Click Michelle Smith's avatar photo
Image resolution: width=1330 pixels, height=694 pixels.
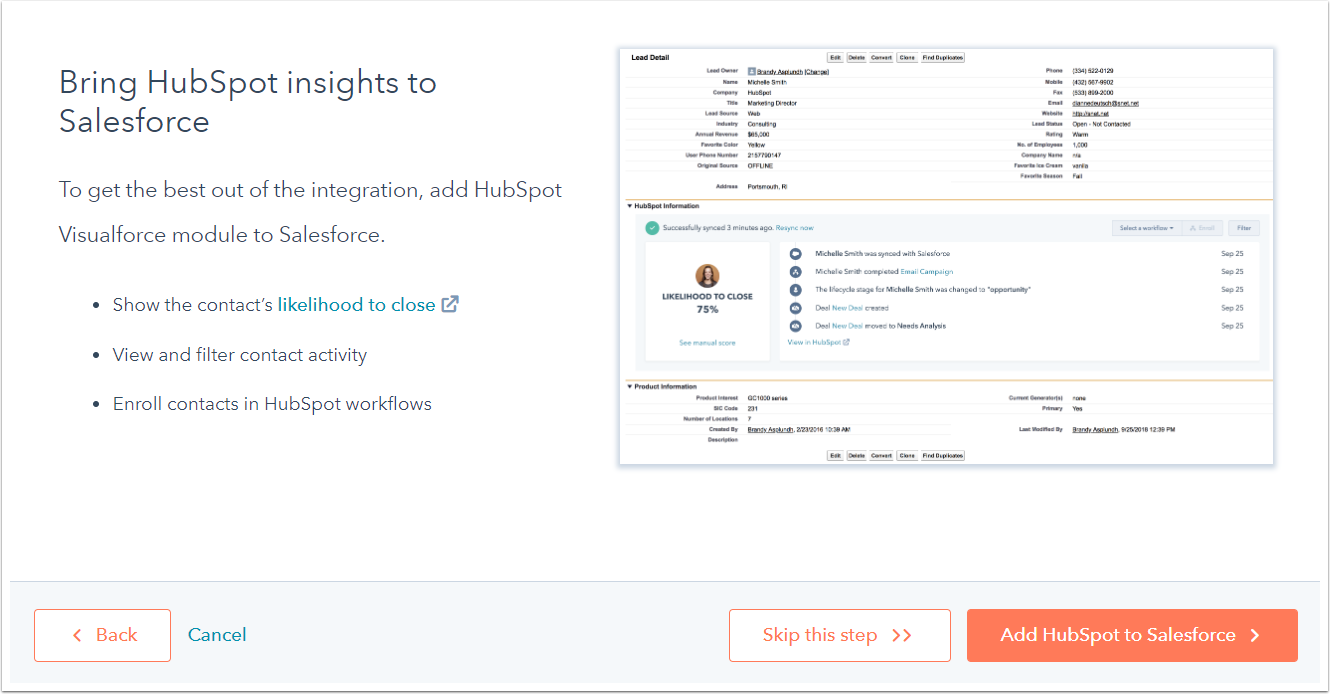707,275
